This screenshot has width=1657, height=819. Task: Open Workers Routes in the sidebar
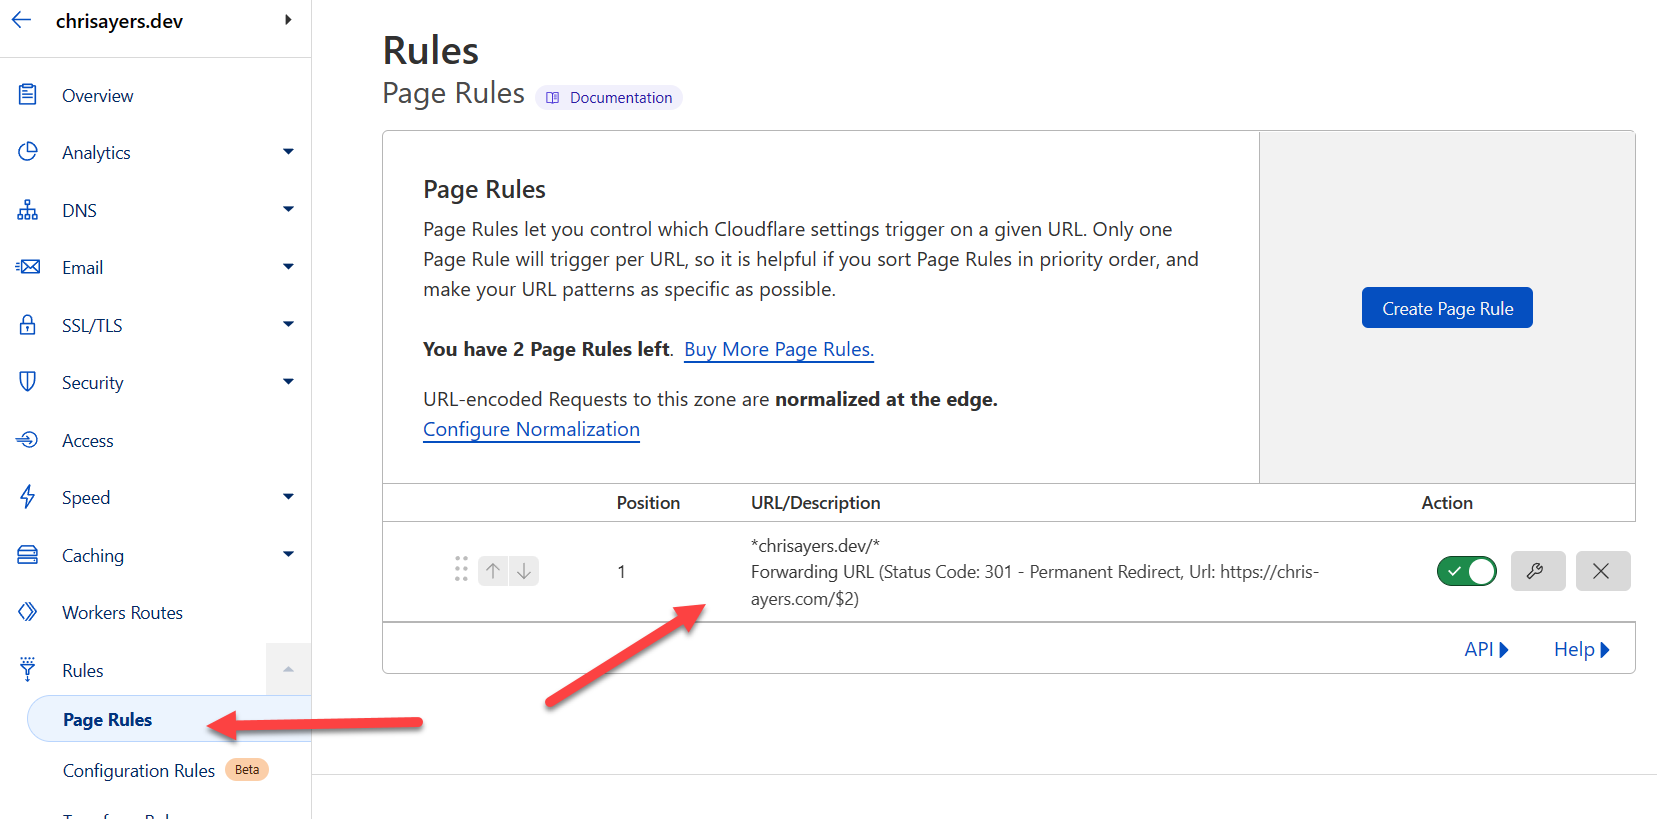122,613
